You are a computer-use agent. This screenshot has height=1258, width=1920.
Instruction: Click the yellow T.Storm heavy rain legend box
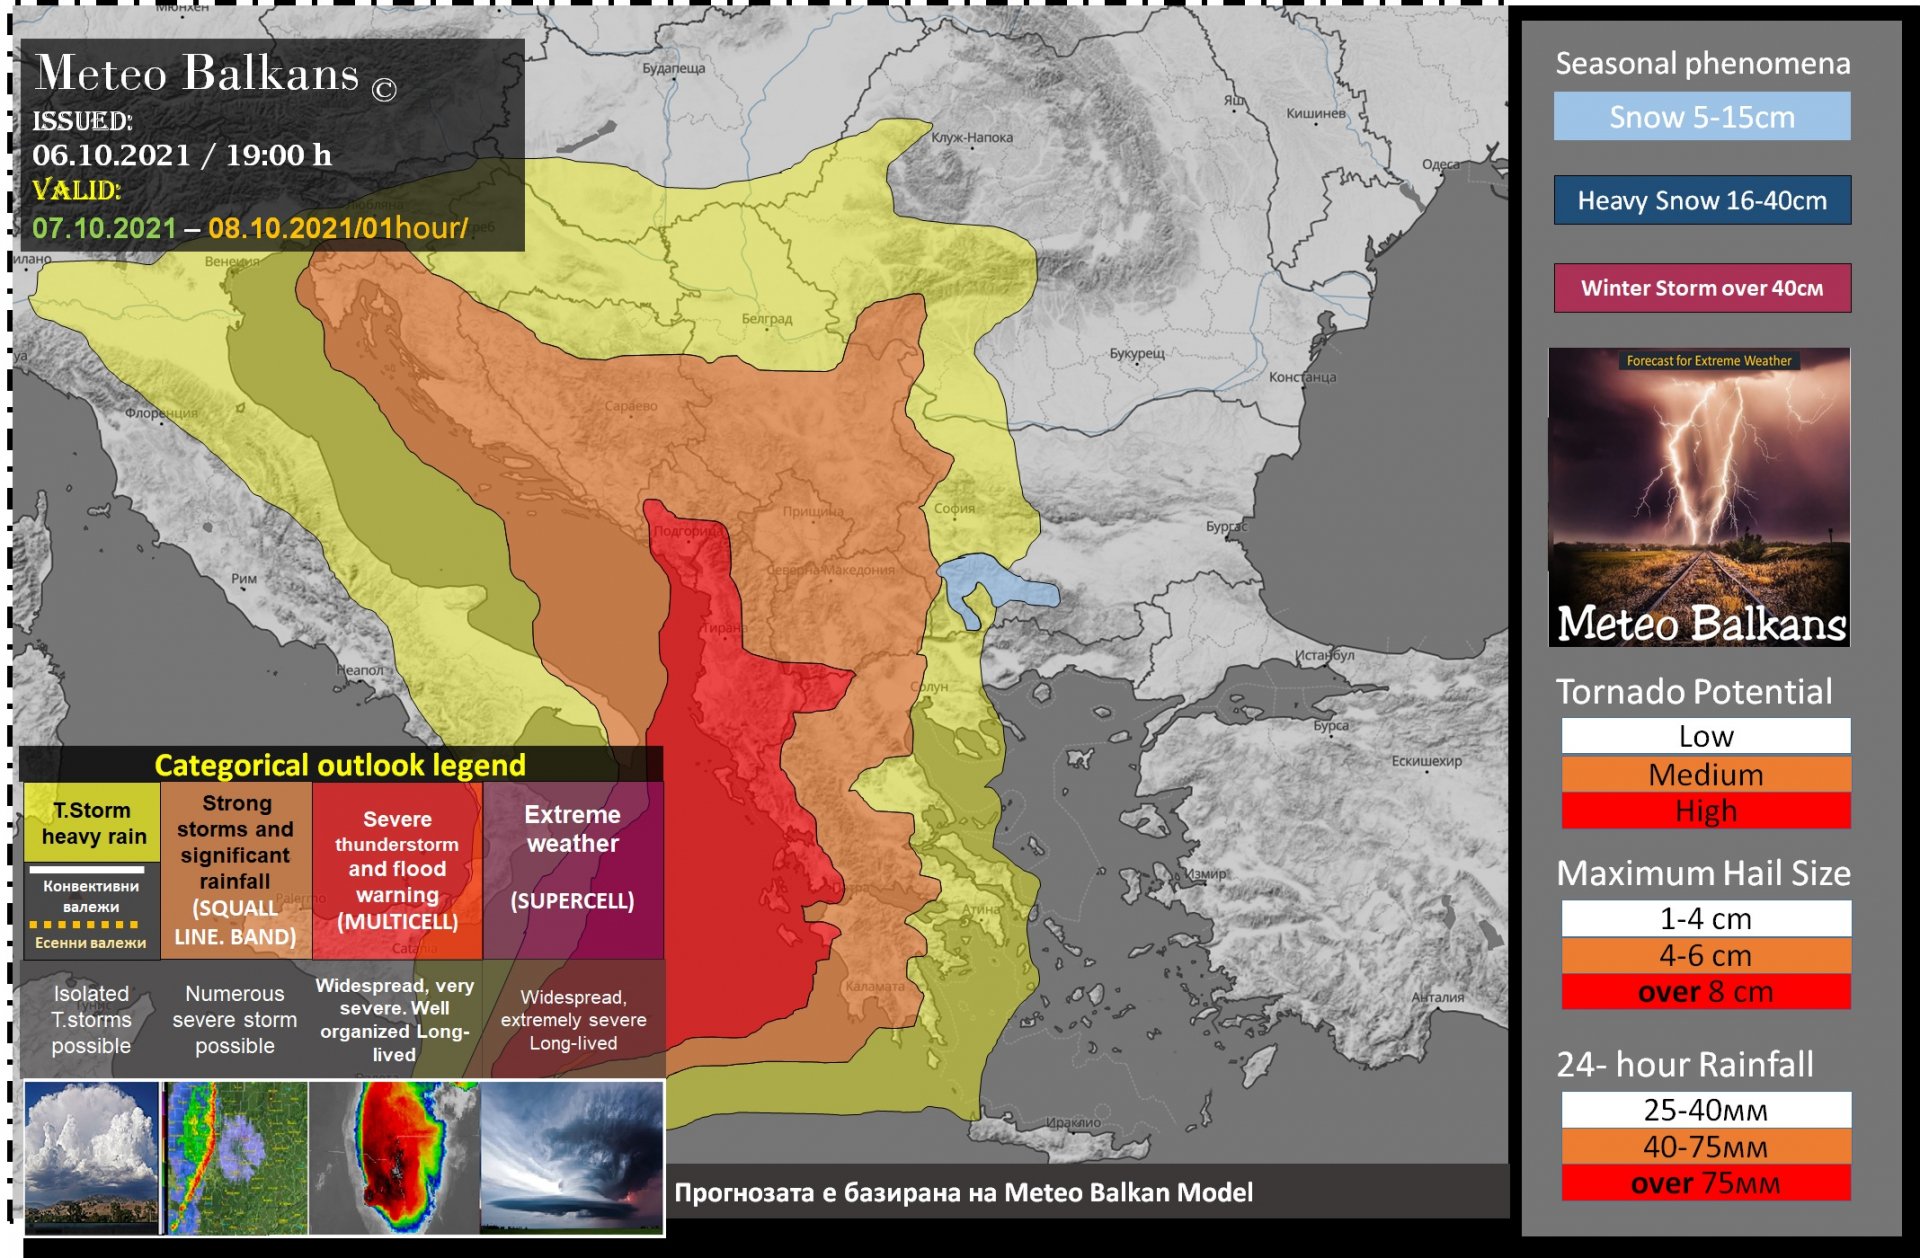[92, 822]
